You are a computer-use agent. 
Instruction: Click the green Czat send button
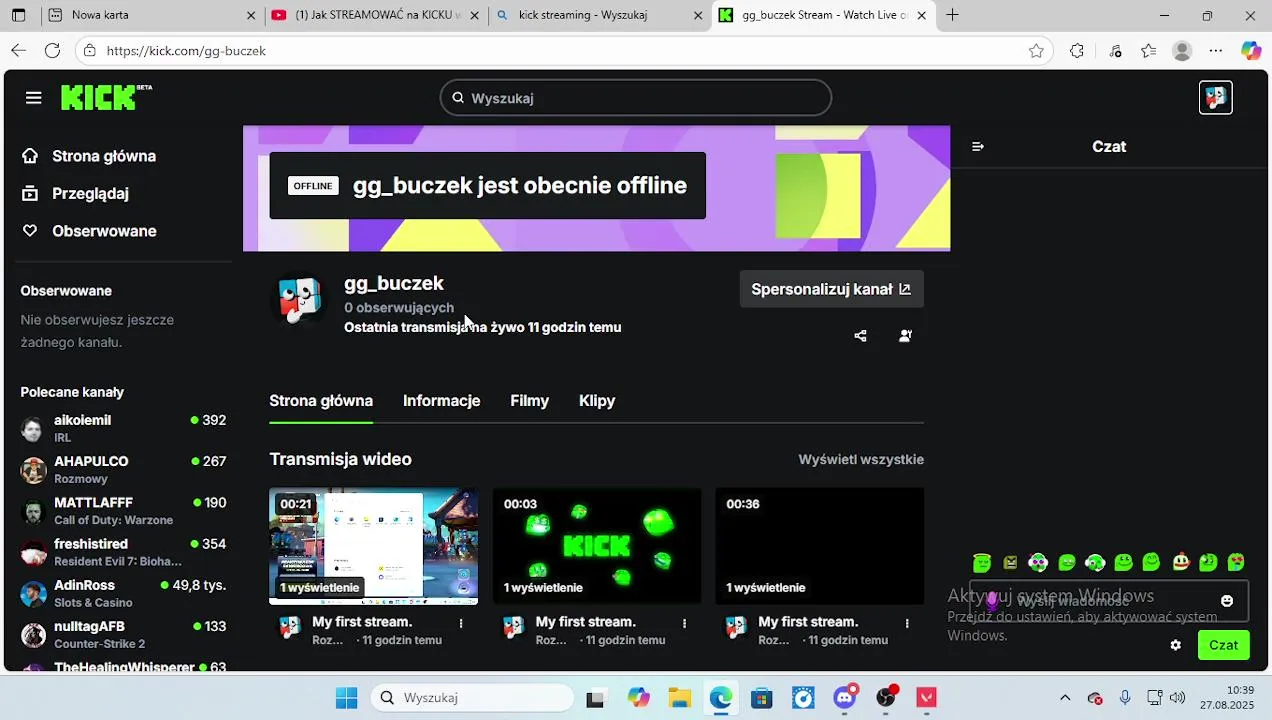pos(1224,645)
